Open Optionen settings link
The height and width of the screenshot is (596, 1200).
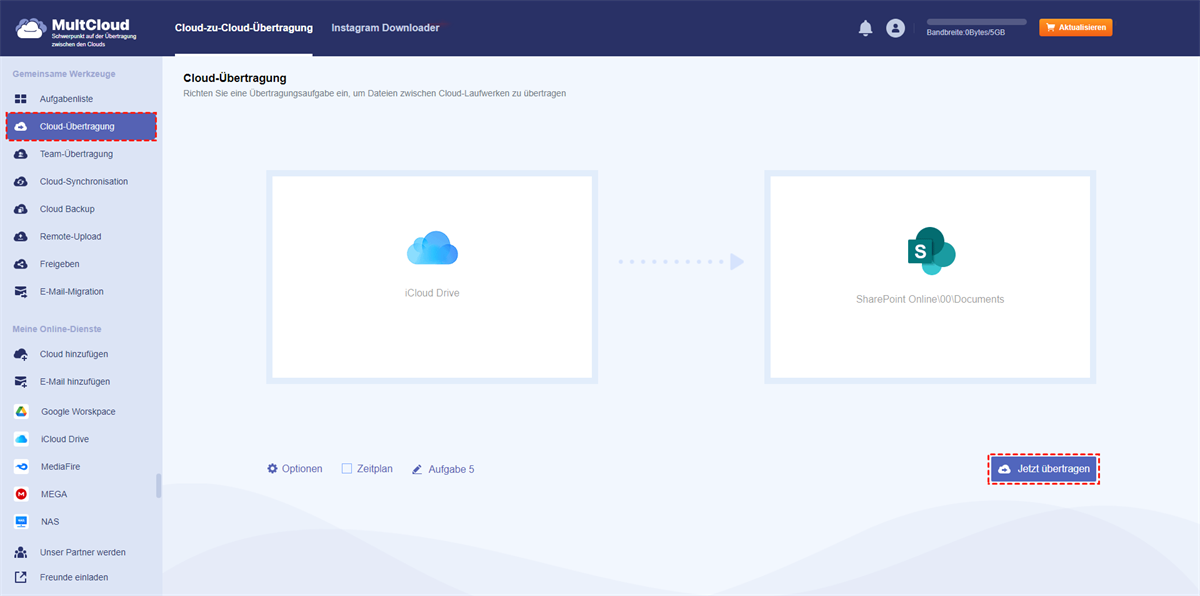[302, 468]
